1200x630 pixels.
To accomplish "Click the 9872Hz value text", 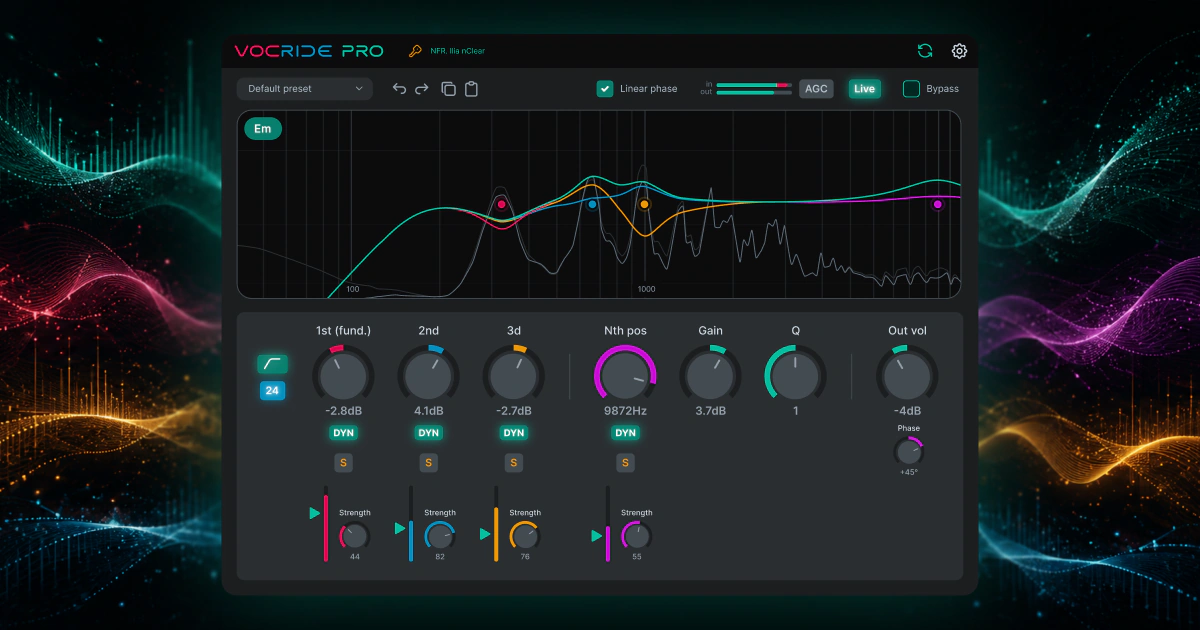I will click(x=625, y=411).
